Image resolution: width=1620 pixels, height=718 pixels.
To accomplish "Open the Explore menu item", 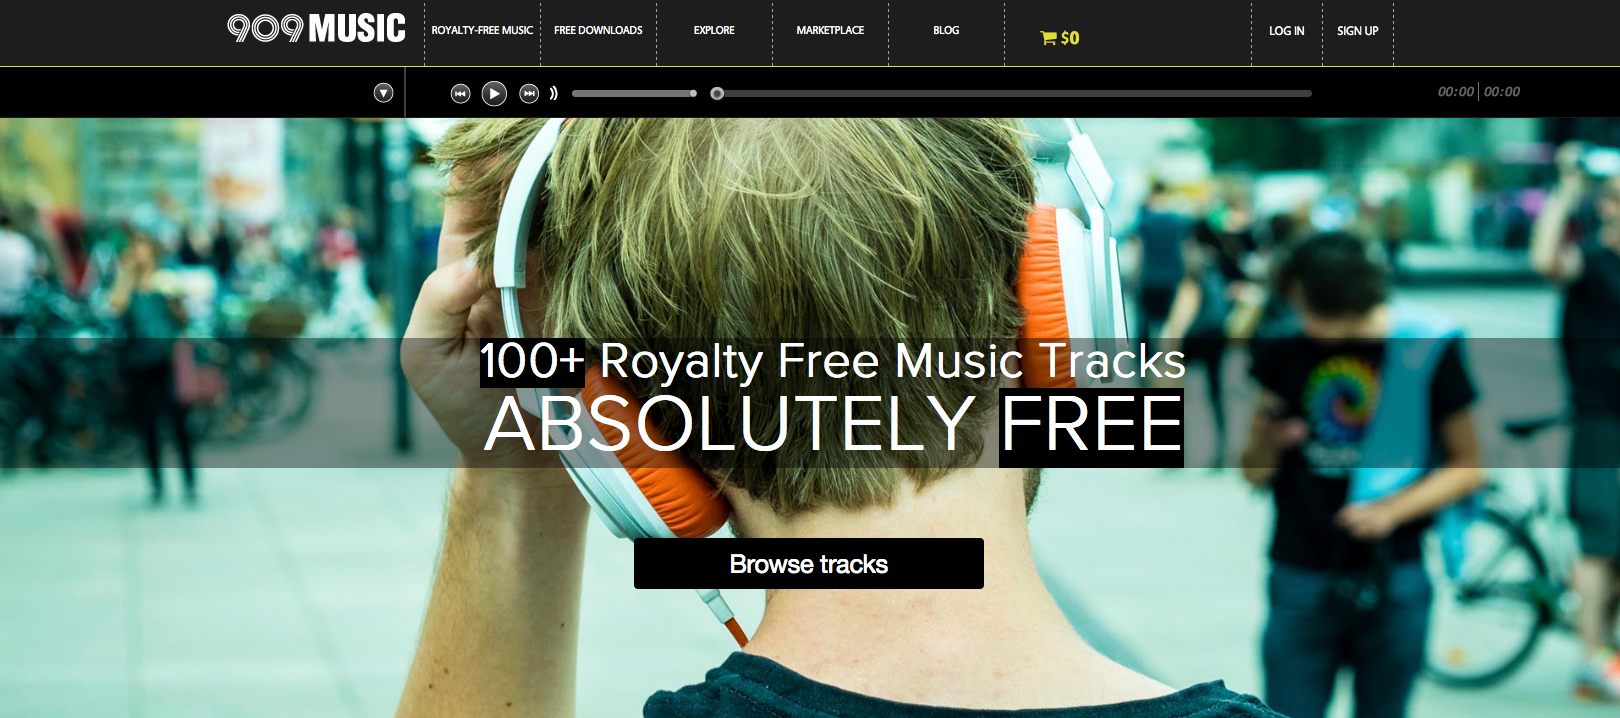I will pos(714,30).
